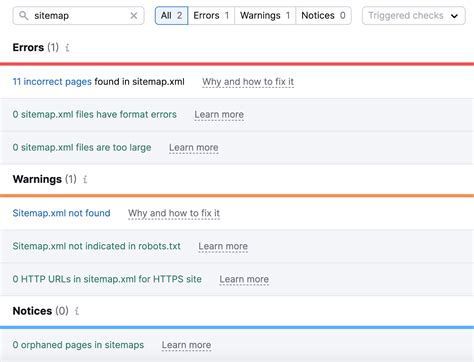Click info icon next to Notices heading
The width and height of the screenshot is (474, 362).
(x=77, y=311)
